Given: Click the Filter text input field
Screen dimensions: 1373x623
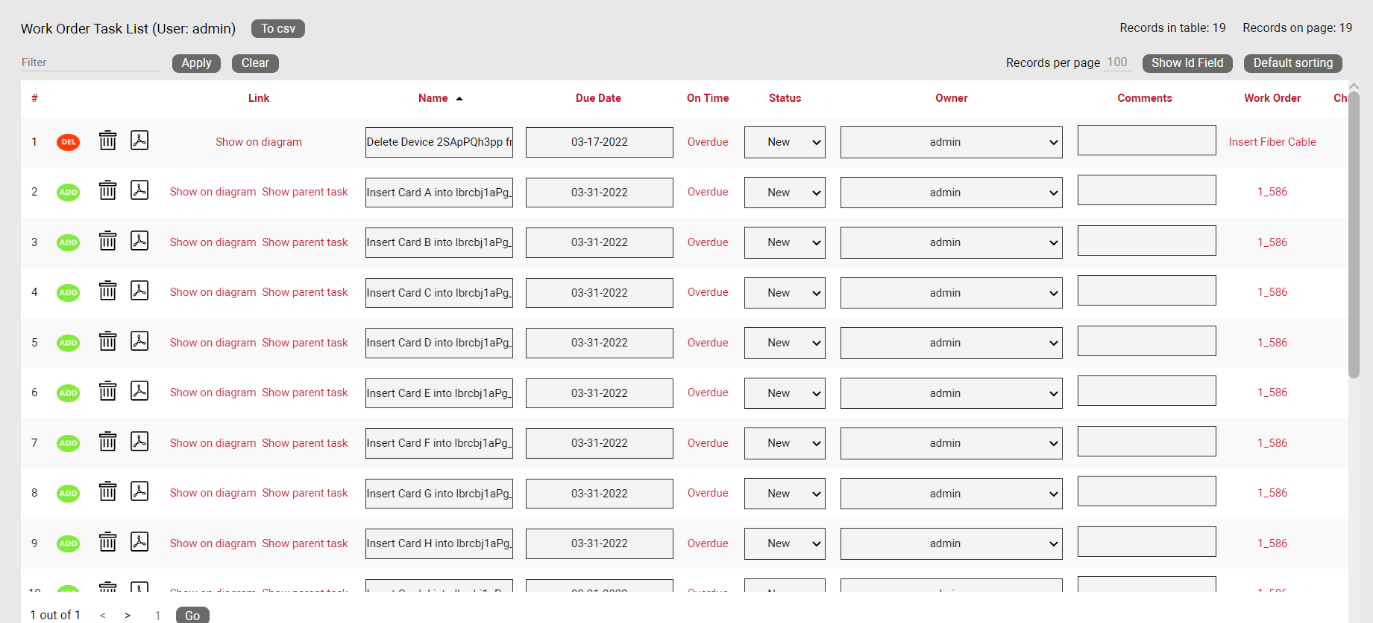Looking at the screenshot, I should (x=90, y=62).
